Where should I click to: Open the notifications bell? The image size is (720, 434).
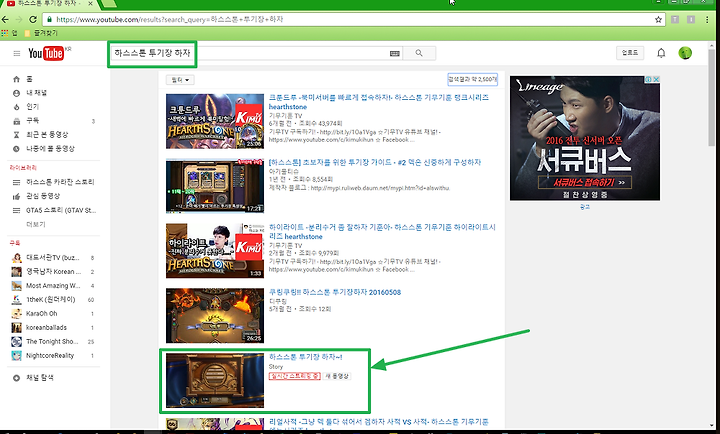tap(661, 53)
